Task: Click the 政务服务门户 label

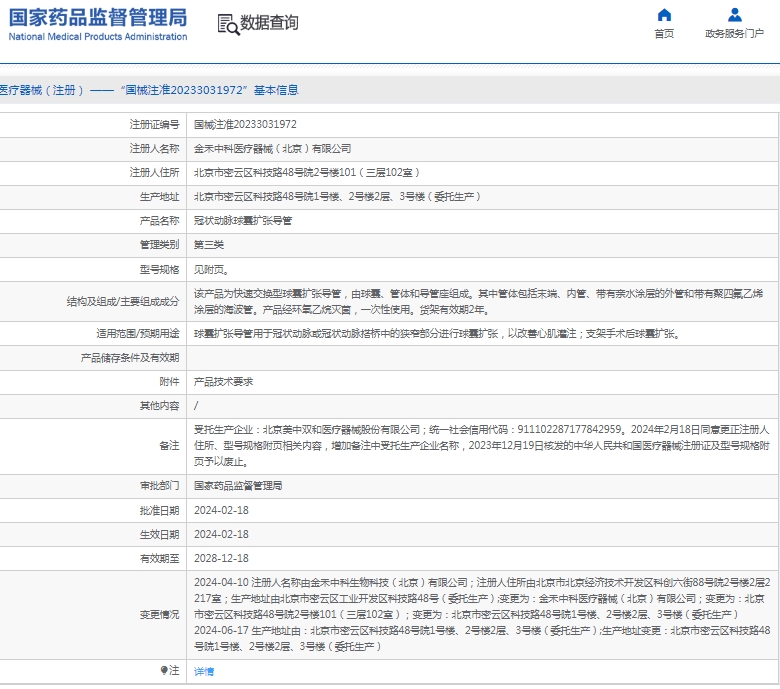Action: [734, 33]
